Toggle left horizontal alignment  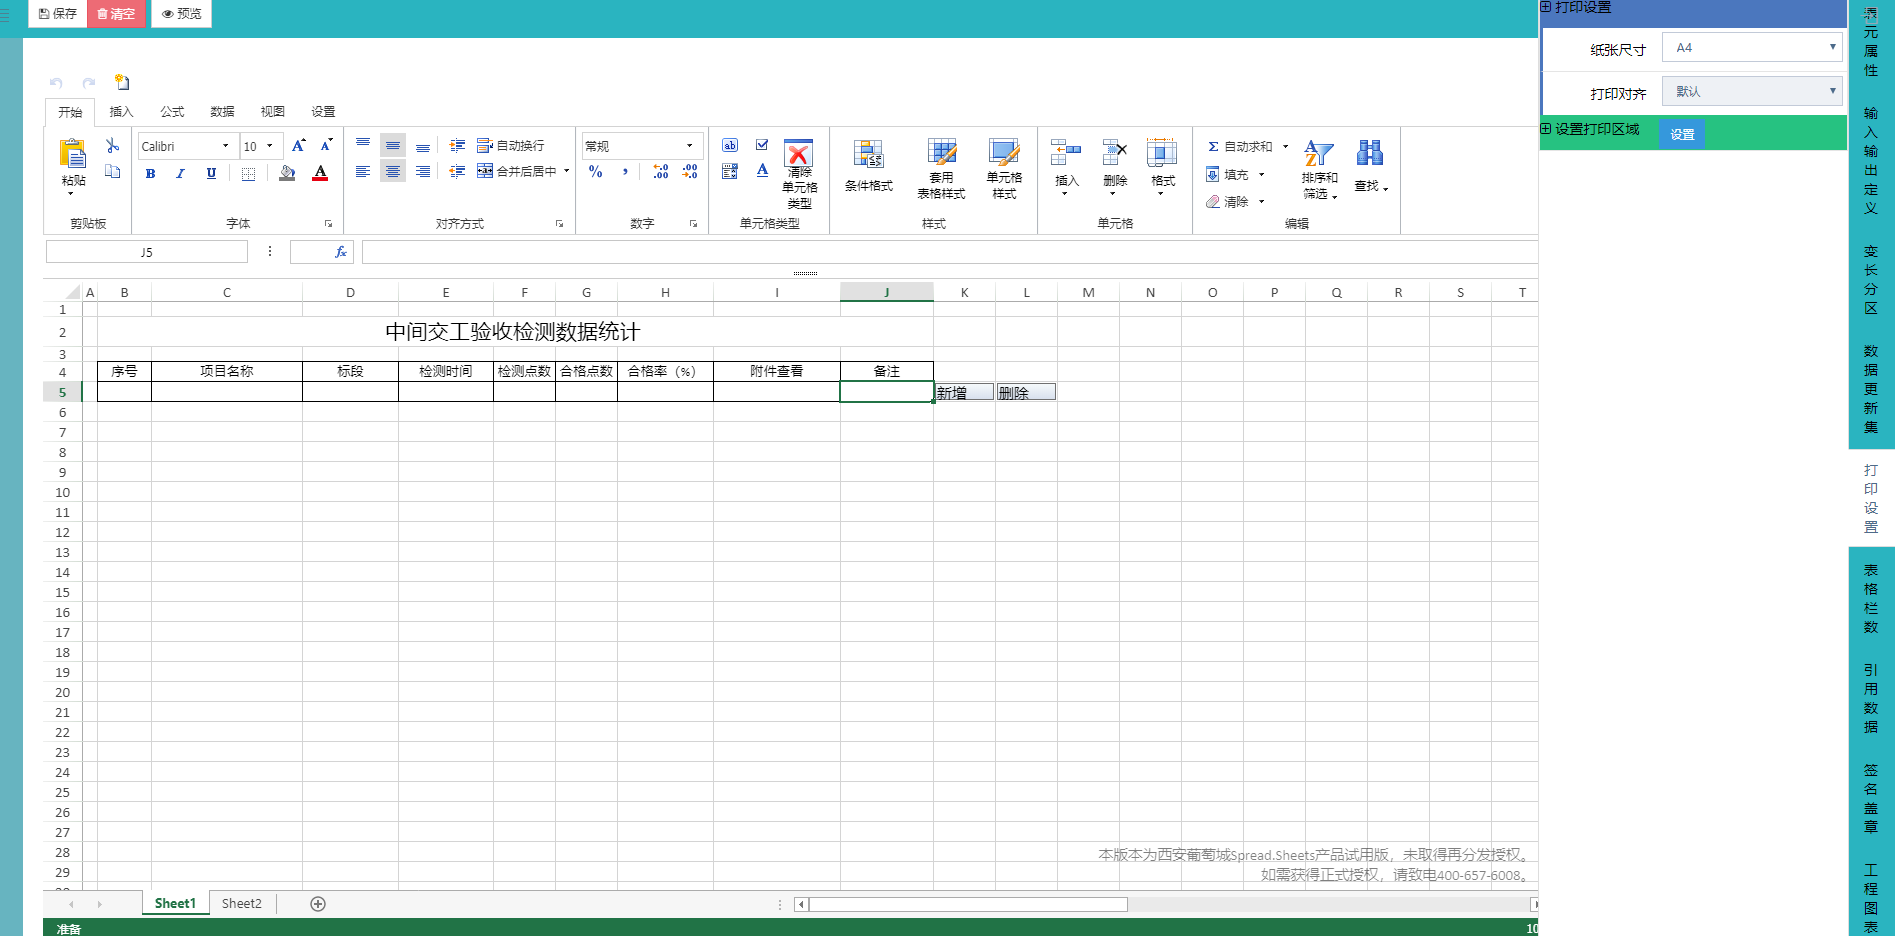[363, 172]
